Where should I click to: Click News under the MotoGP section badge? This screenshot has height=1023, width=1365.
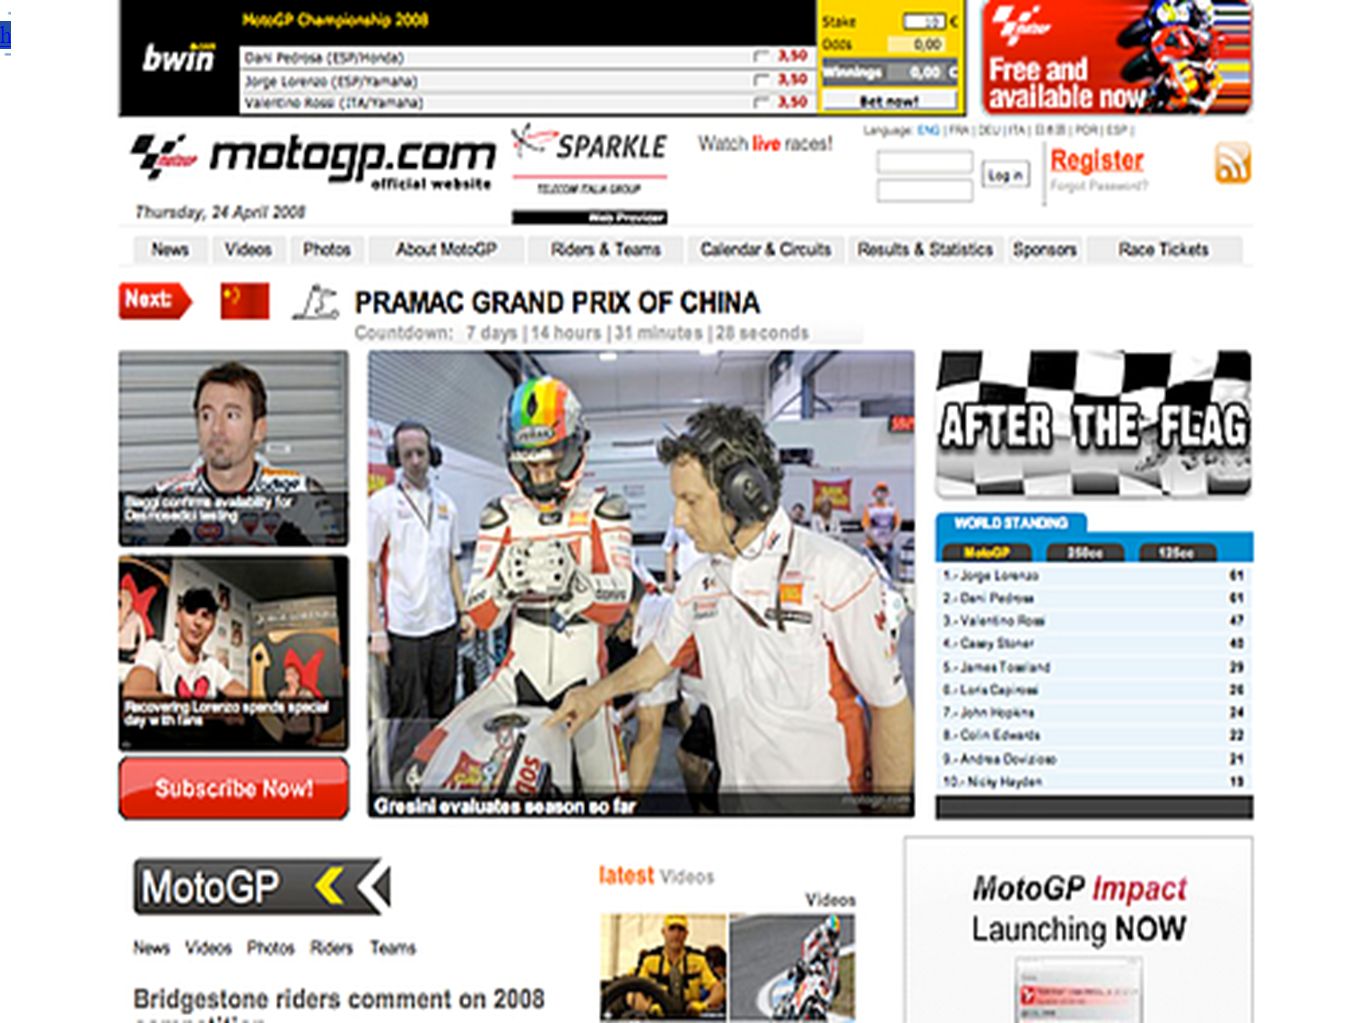152,947
